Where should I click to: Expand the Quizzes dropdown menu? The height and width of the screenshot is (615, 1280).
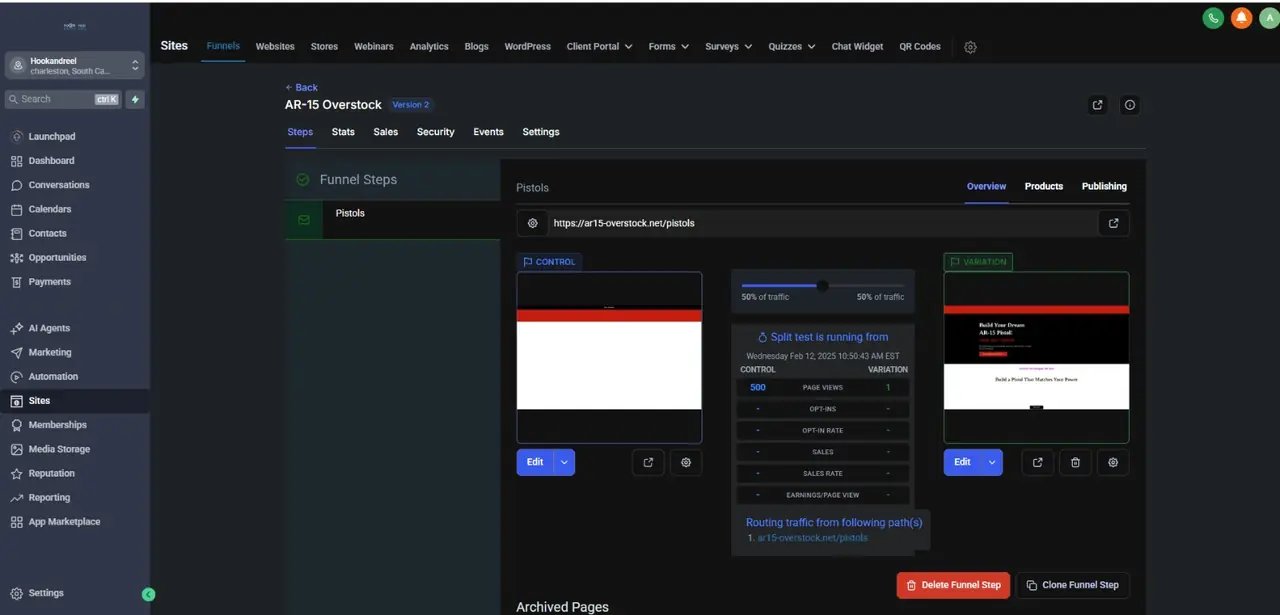(791, 47)
